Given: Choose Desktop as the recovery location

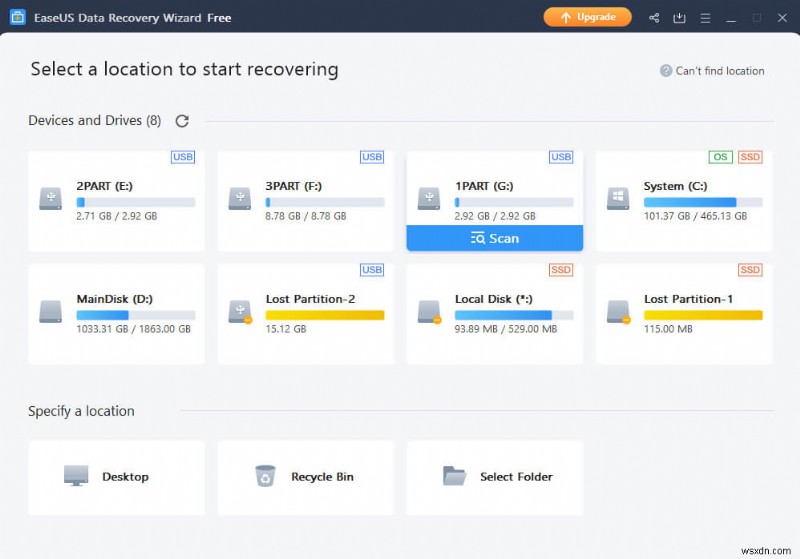Looking at the screenshot, I should click(x=116, y=477).
